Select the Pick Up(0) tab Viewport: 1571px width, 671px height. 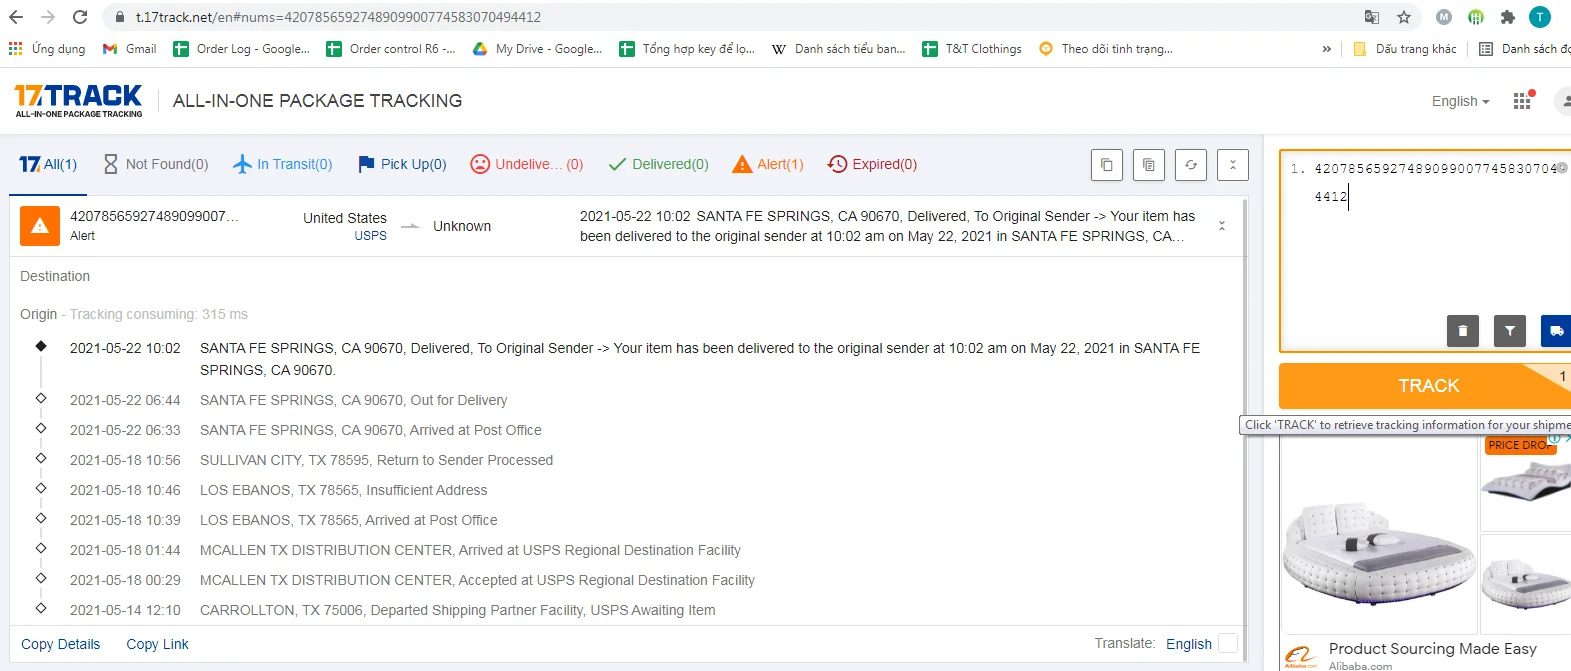[402, 164]
